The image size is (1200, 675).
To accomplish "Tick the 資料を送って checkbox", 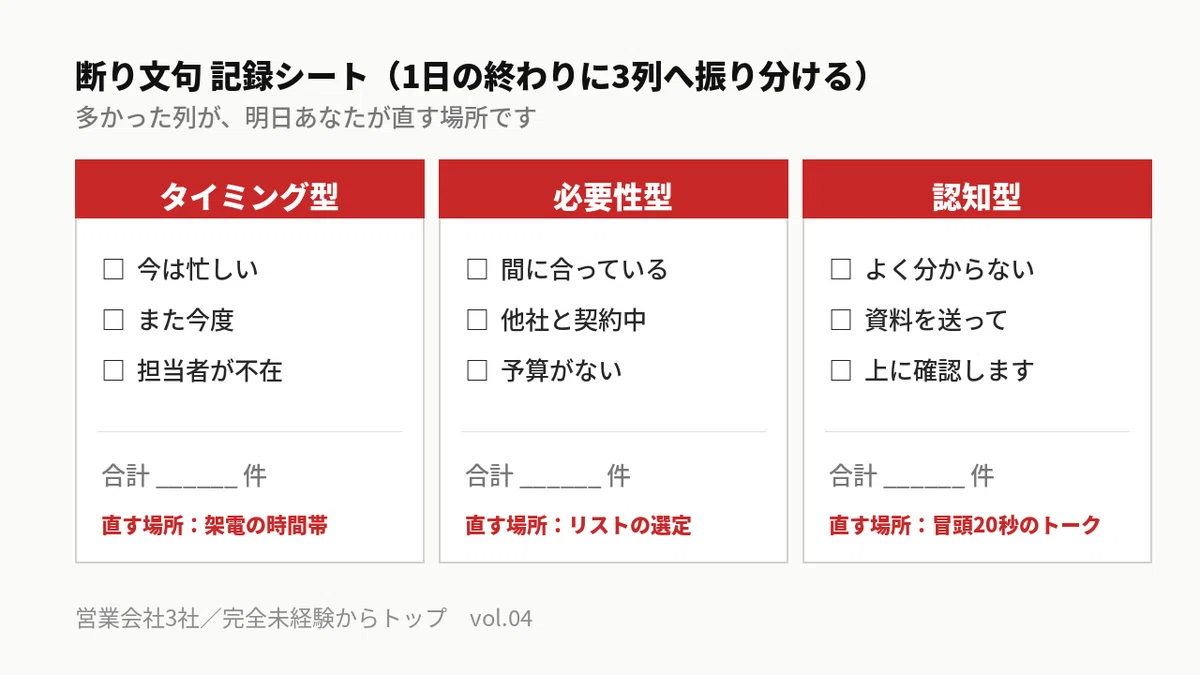I will click(841, 320).
